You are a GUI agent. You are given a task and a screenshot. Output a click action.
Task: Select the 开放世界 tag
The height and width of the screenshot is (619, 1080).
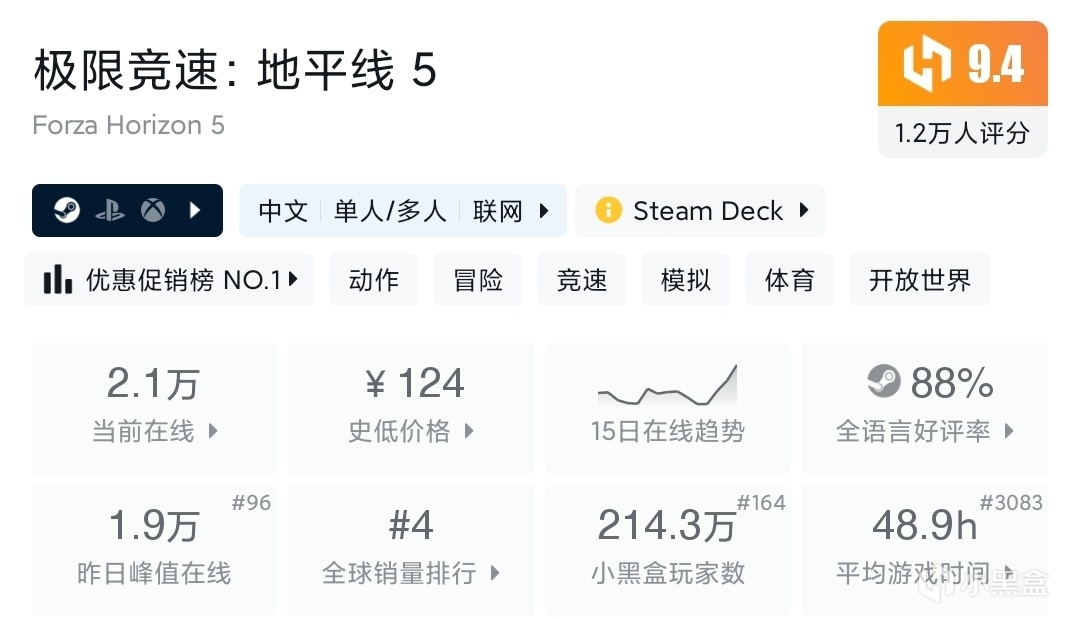pyautogui.click(x=920, y=280)
